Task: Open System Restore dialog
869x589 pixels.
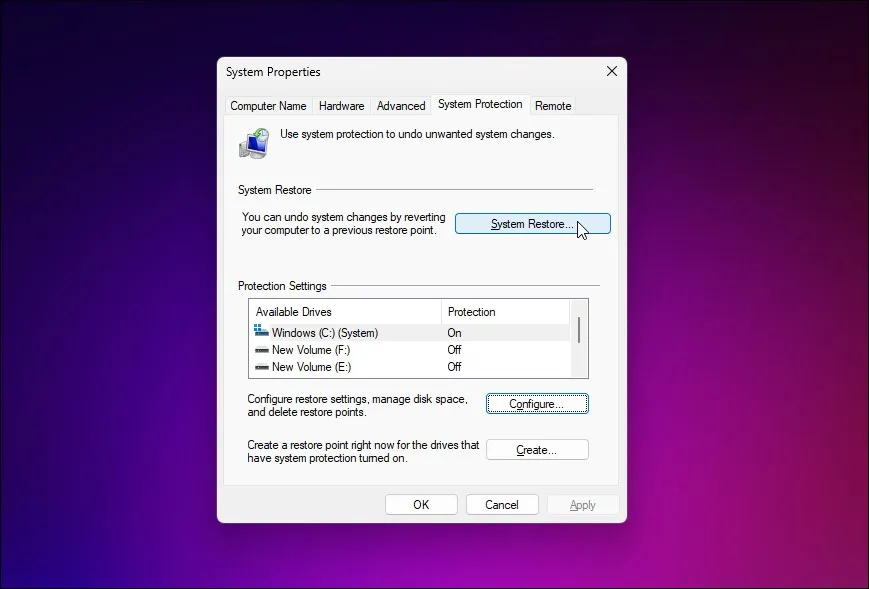Action: [x=532, y=223]
